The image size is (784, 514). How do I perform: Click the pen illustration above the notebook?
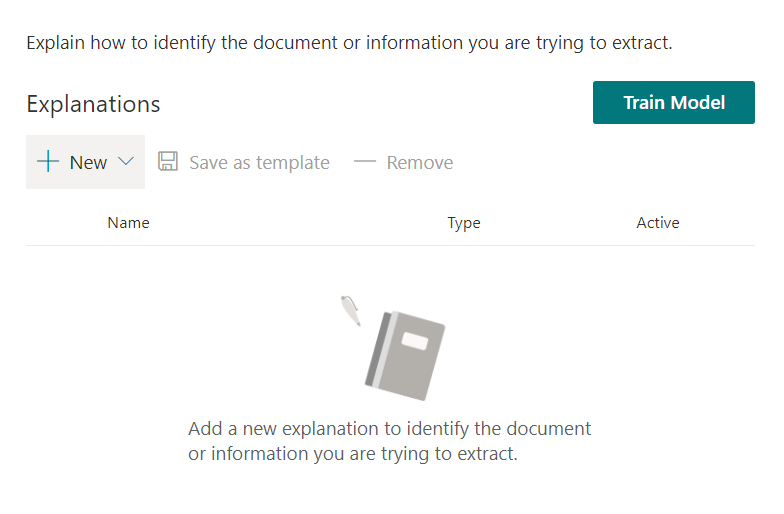point(350,309)
